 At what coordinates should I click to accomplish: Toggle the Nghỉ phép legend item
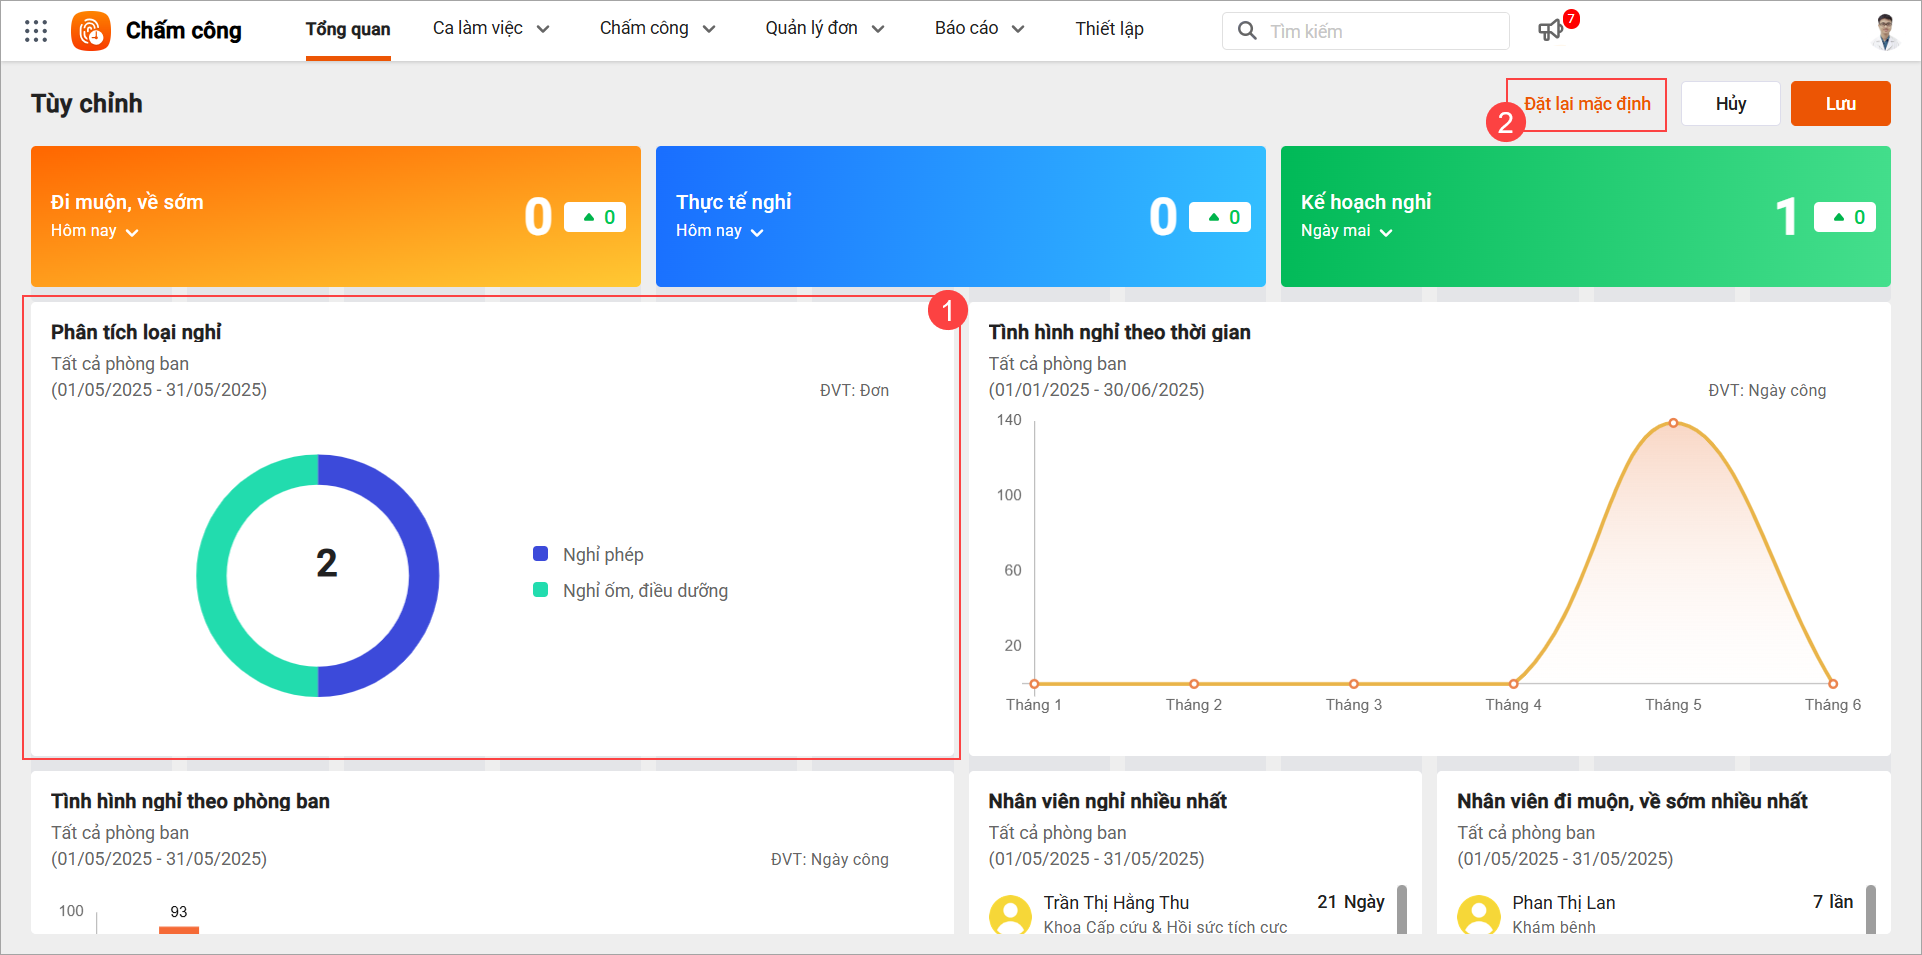590,555
